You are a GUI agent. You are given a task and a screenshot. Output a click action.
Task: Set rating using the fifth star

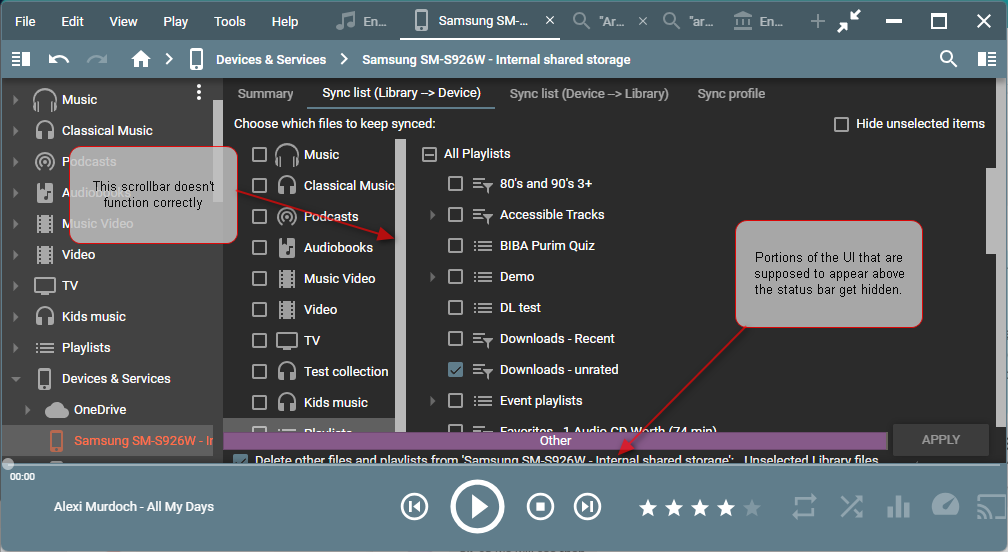pyautogui.click(x=752, y=508)
